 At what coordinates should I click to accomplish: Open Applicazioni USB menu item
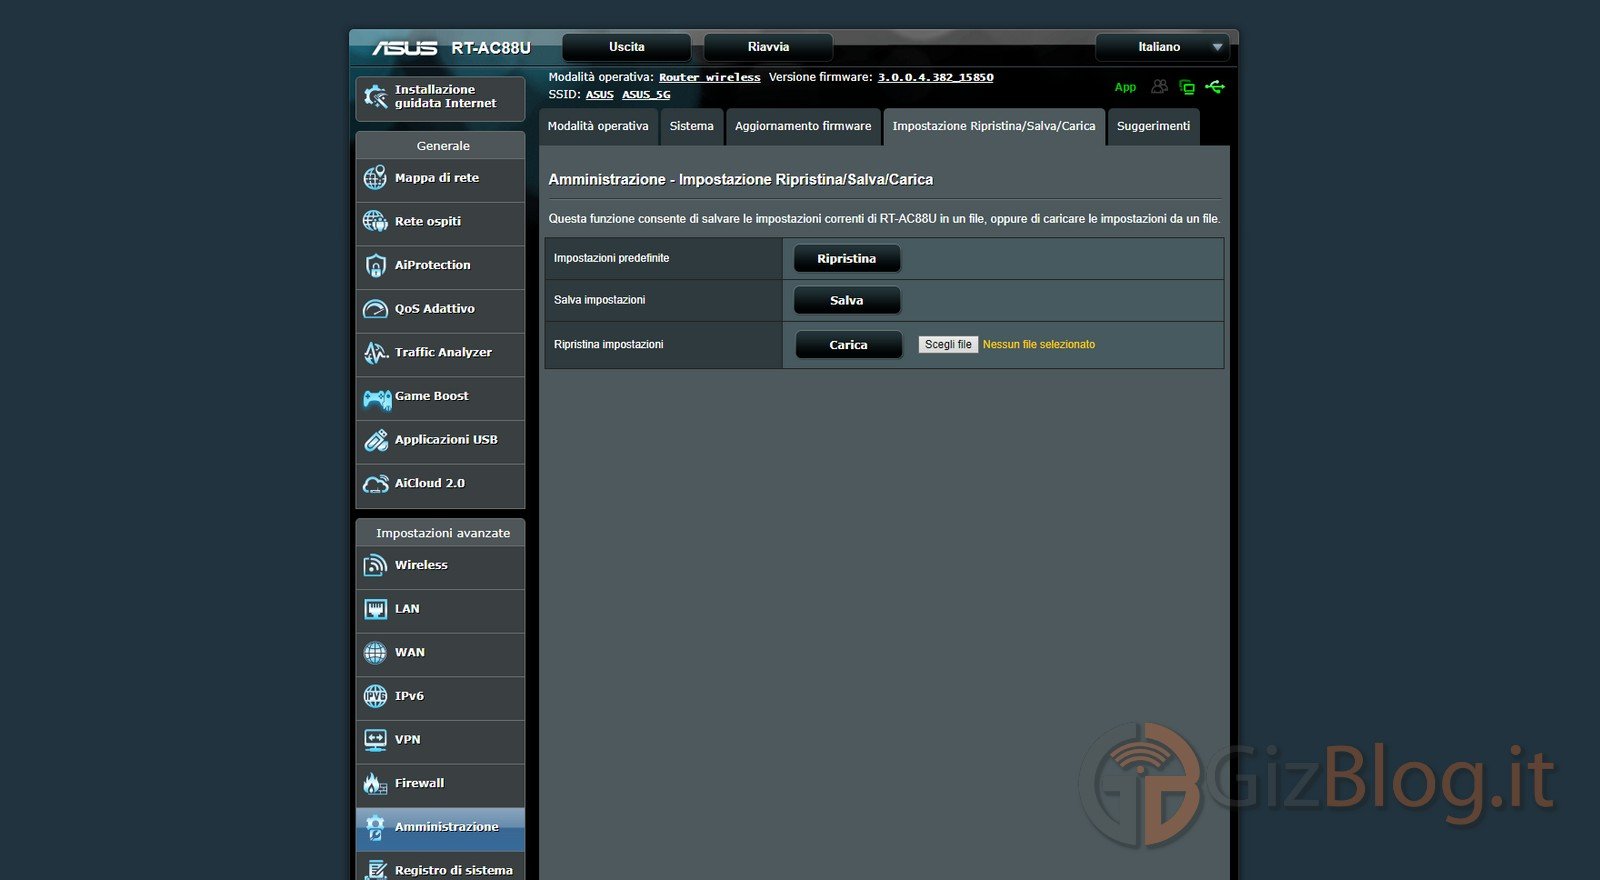coord(440,440)
